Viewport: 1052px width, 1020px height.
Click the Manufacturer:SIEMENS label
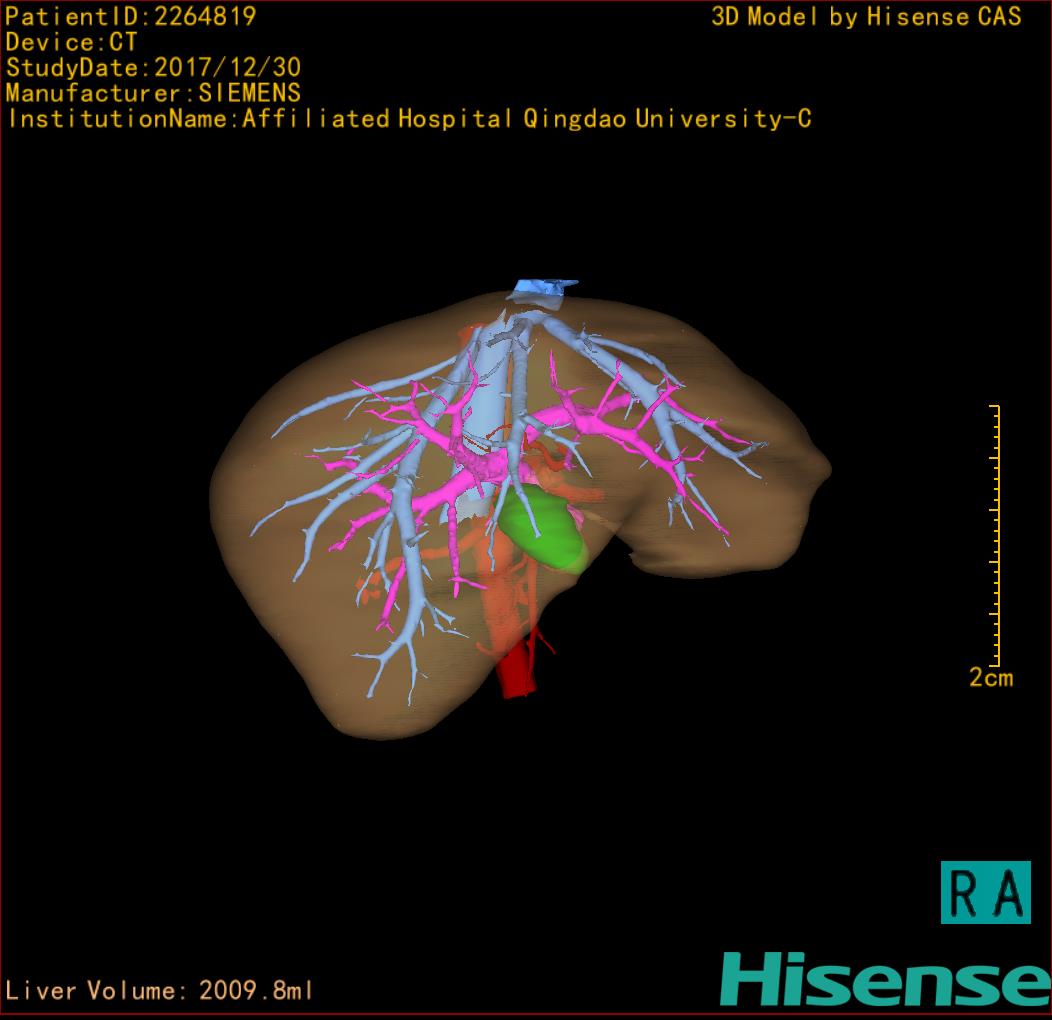pos(153,93)
